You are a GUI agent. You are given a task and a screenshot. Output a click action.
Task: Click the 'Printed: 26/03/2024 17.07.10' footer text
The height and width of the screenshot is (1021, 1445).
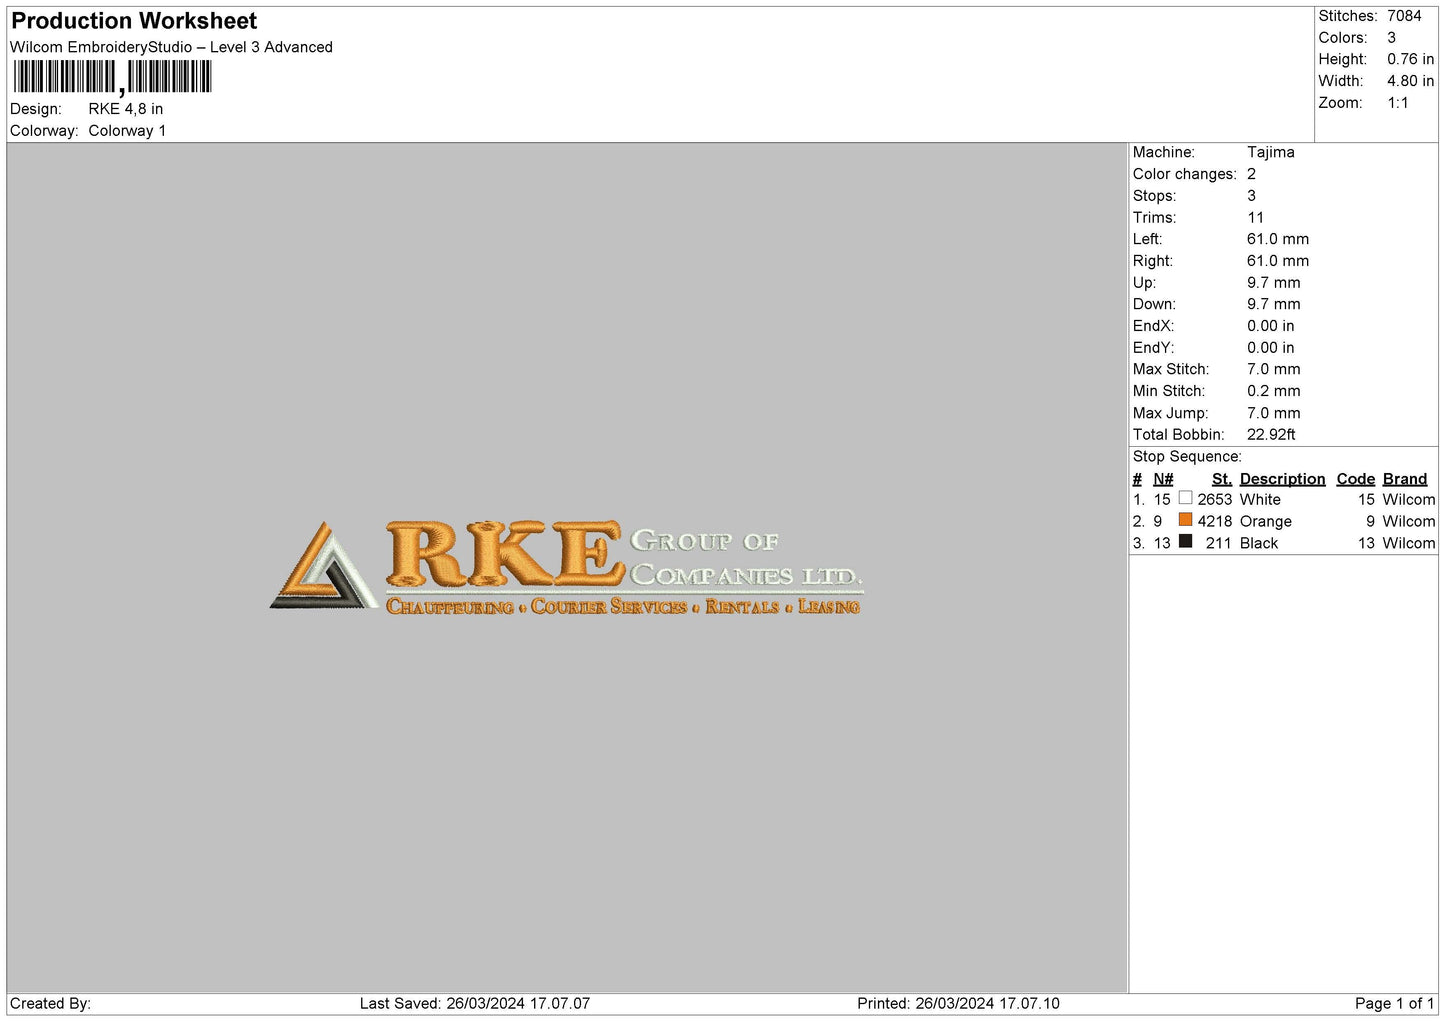pyautogui.click(x=958, y=1004)
